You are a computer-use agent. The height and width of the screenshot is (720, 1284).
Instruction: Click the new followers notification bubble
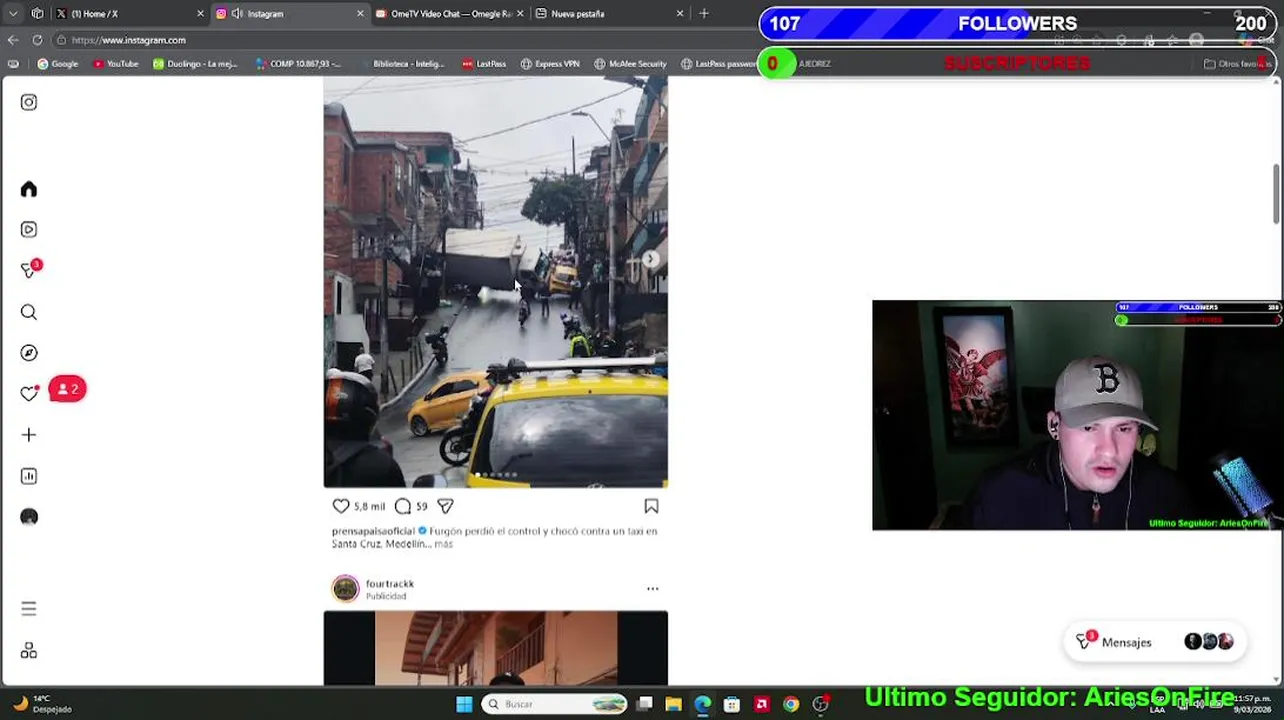click(x=68, y=389)
